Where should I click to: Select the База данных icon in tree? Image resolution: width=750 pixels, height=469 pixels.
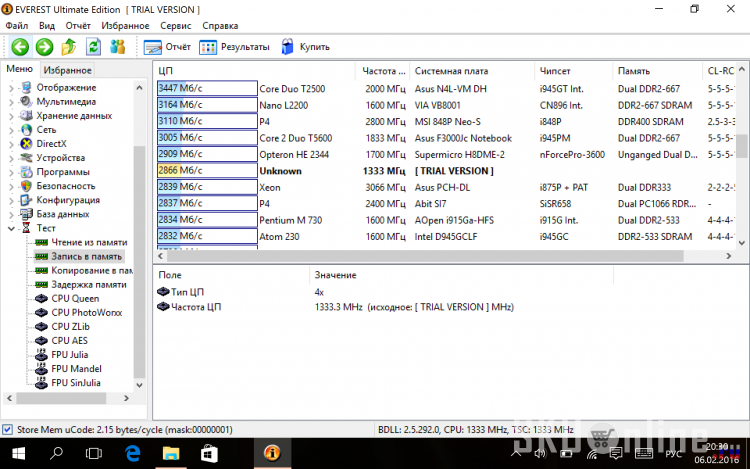[26, 214]
